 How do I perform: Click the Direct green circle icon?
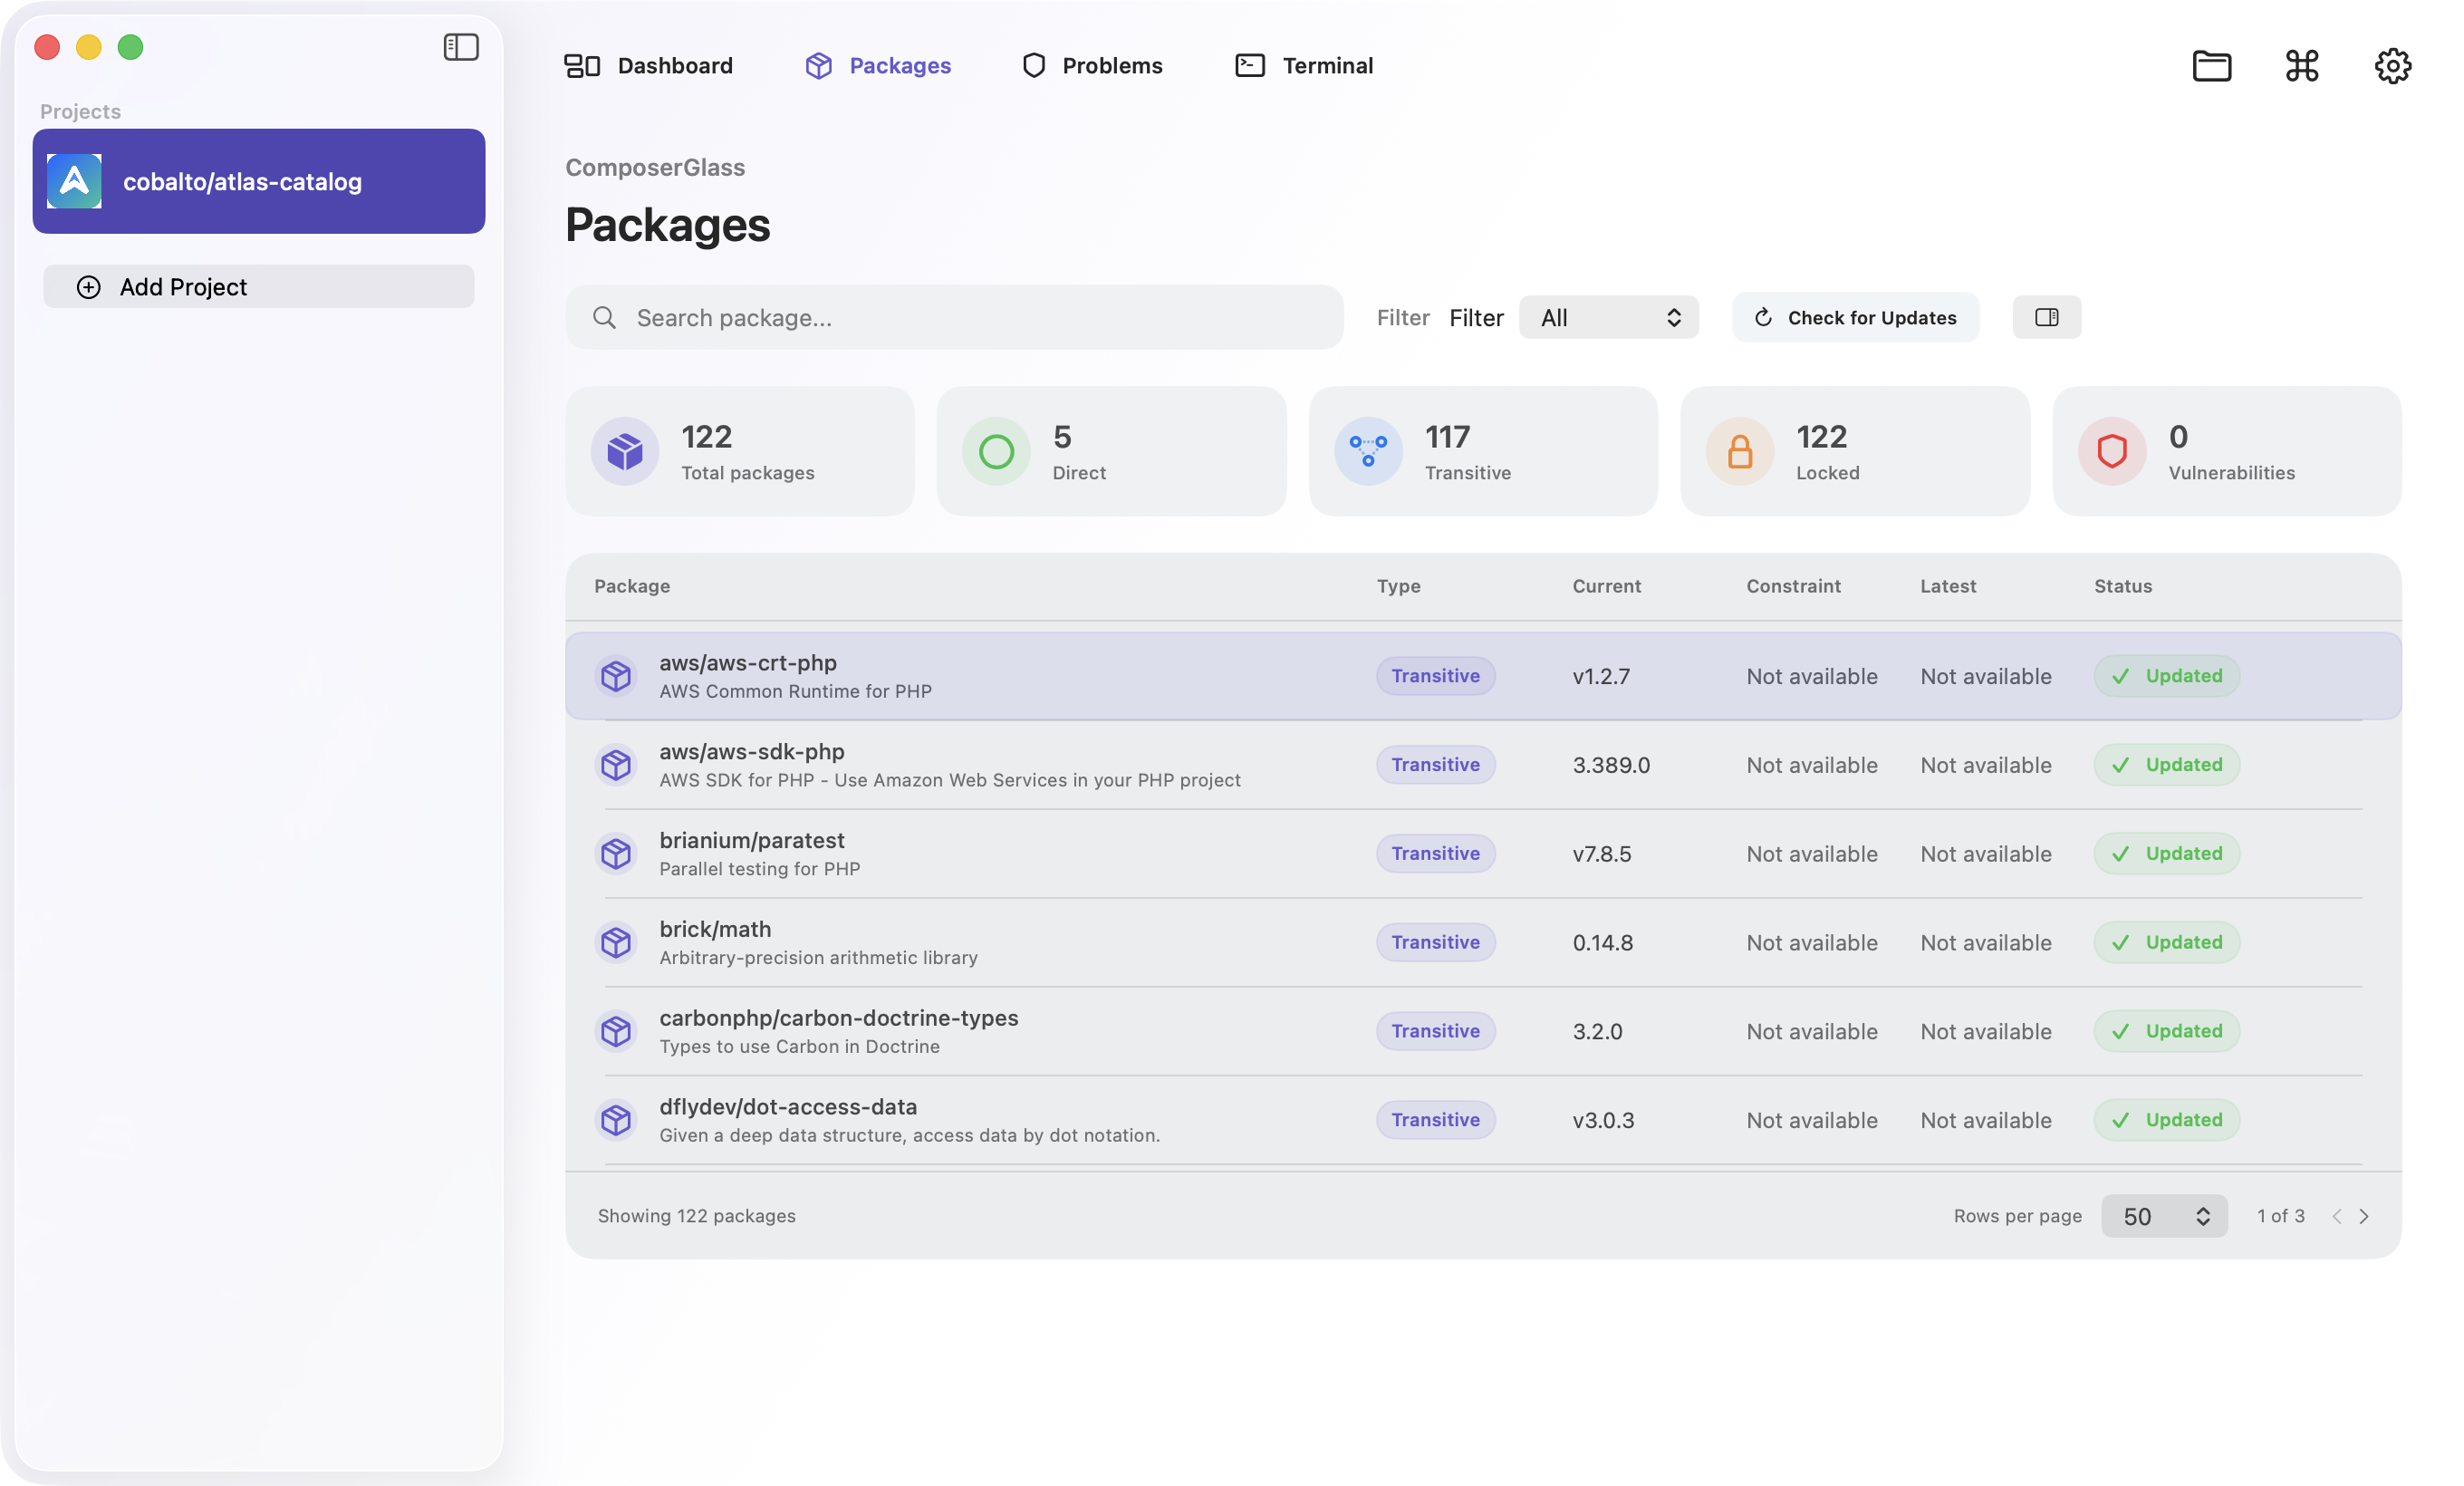[x=996, y=451]
